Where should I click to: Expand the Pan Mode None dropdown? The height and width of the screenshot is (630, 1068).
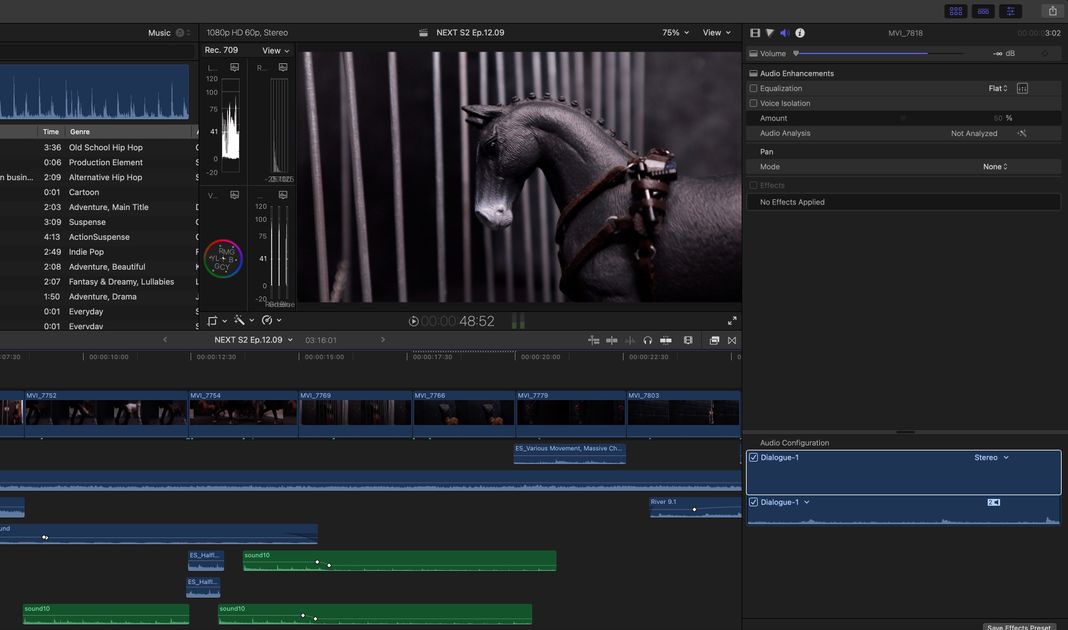pyautogui.click(x=995, y=167)
